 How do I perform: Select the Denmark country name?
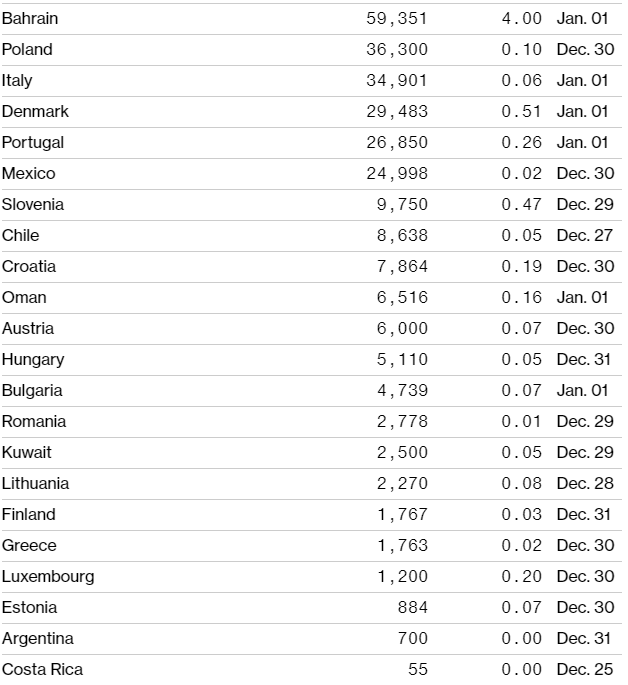pos(35,111)
